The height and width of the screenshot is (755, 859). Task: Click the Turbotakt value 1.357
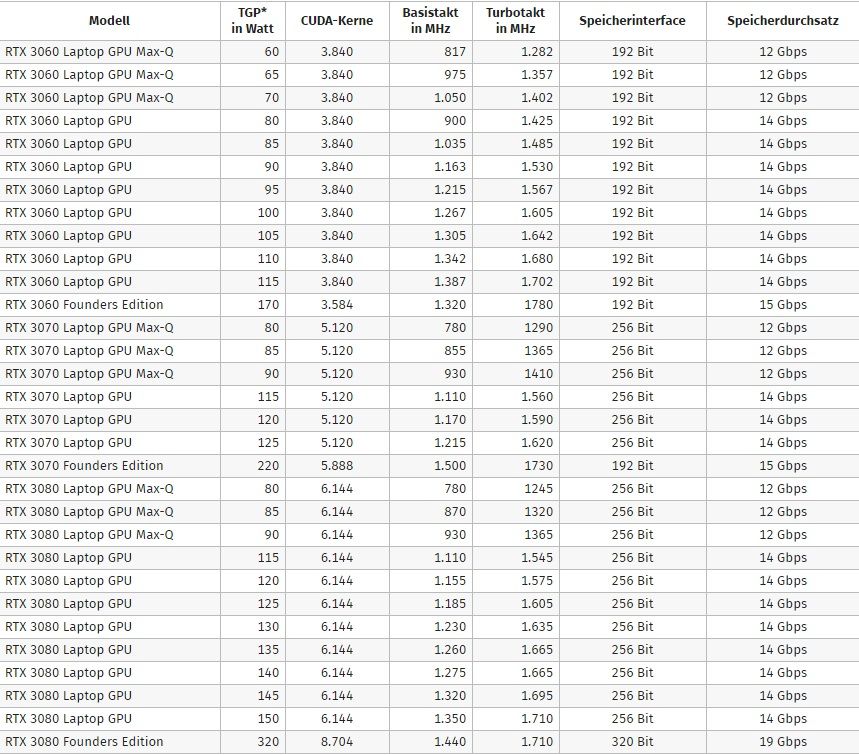click(x=537, y=75)
